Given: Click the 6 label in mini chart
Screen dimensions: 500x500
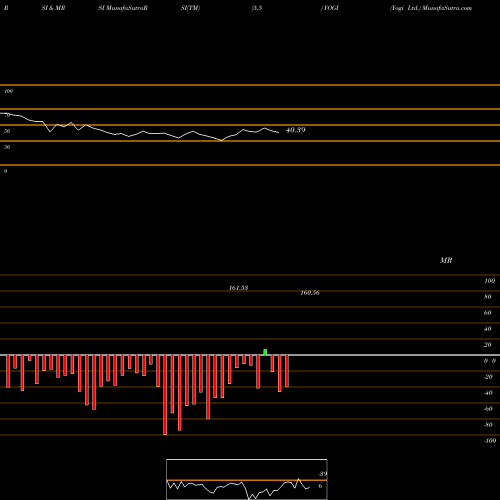Looking at the screenshot, I should tap(320, 486).
